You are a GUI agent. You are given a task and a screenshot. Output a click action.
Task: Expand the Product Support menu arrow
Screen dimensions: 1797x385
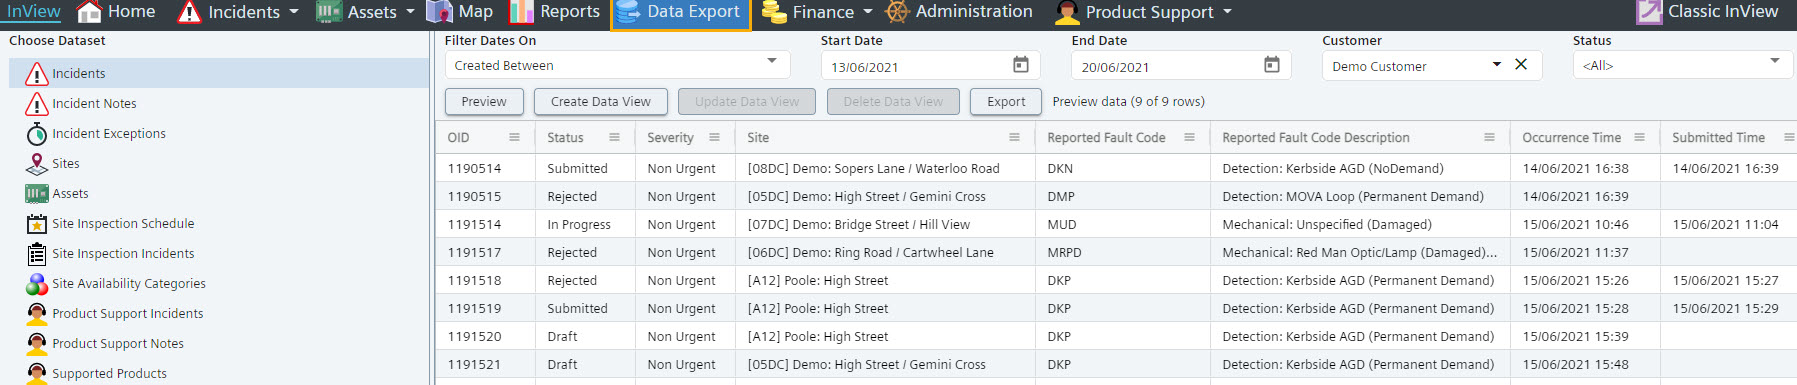tap(1227, 12)
